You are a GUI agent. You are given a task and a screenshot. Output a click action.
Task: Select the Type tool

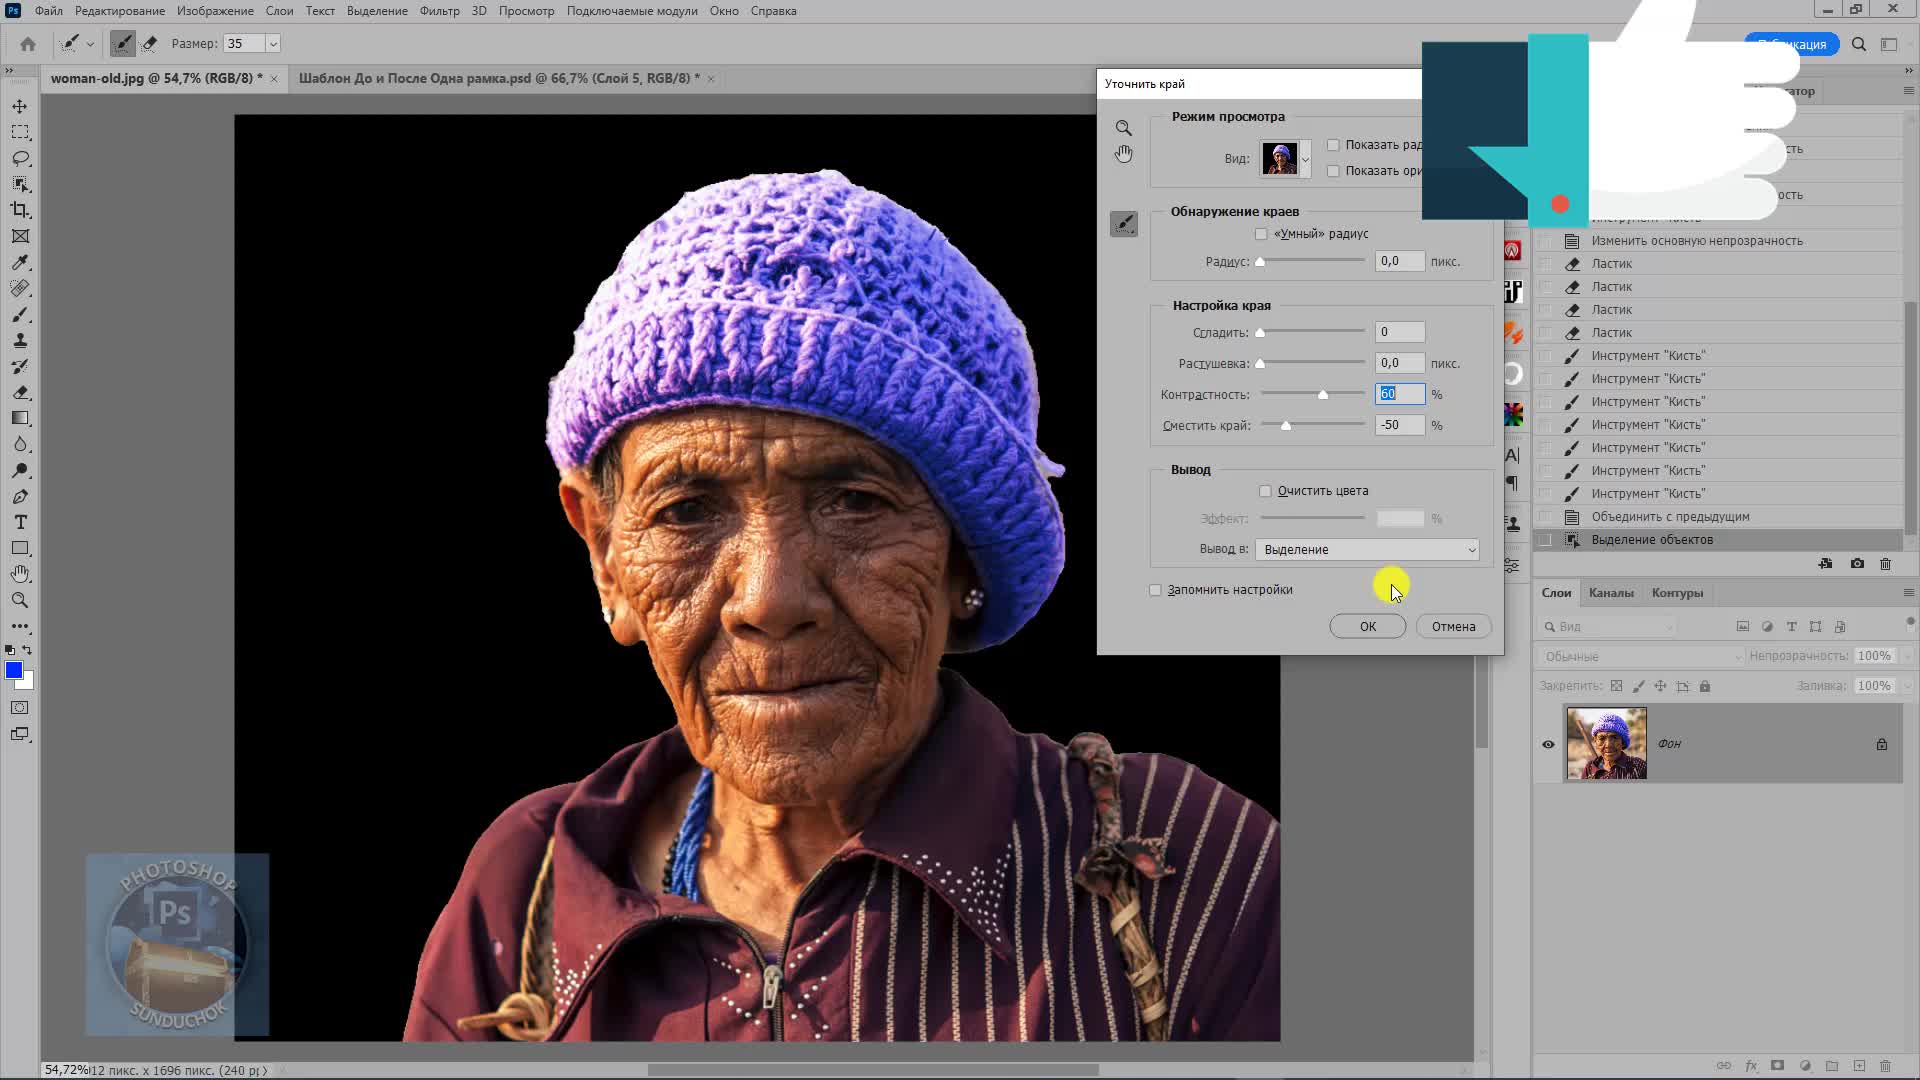tap(20, 522)
